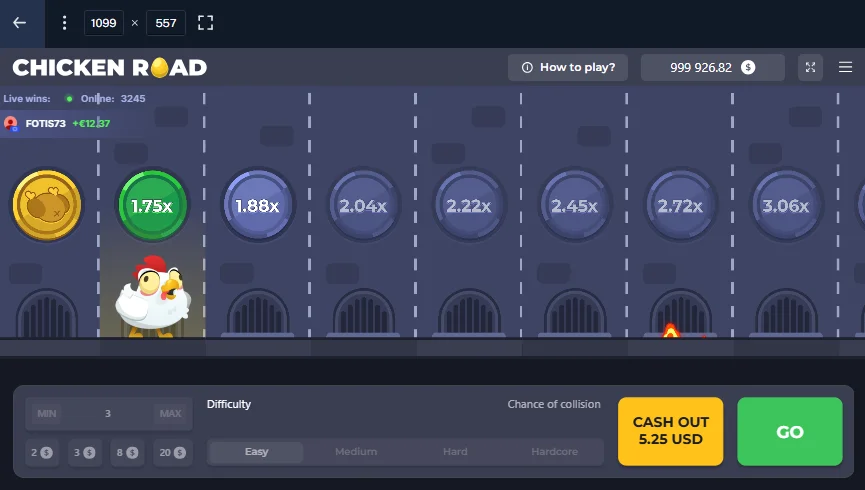The image size is (865, 490).
Task: Click the sewer grate below 1.88x
Action: (258, 313)
